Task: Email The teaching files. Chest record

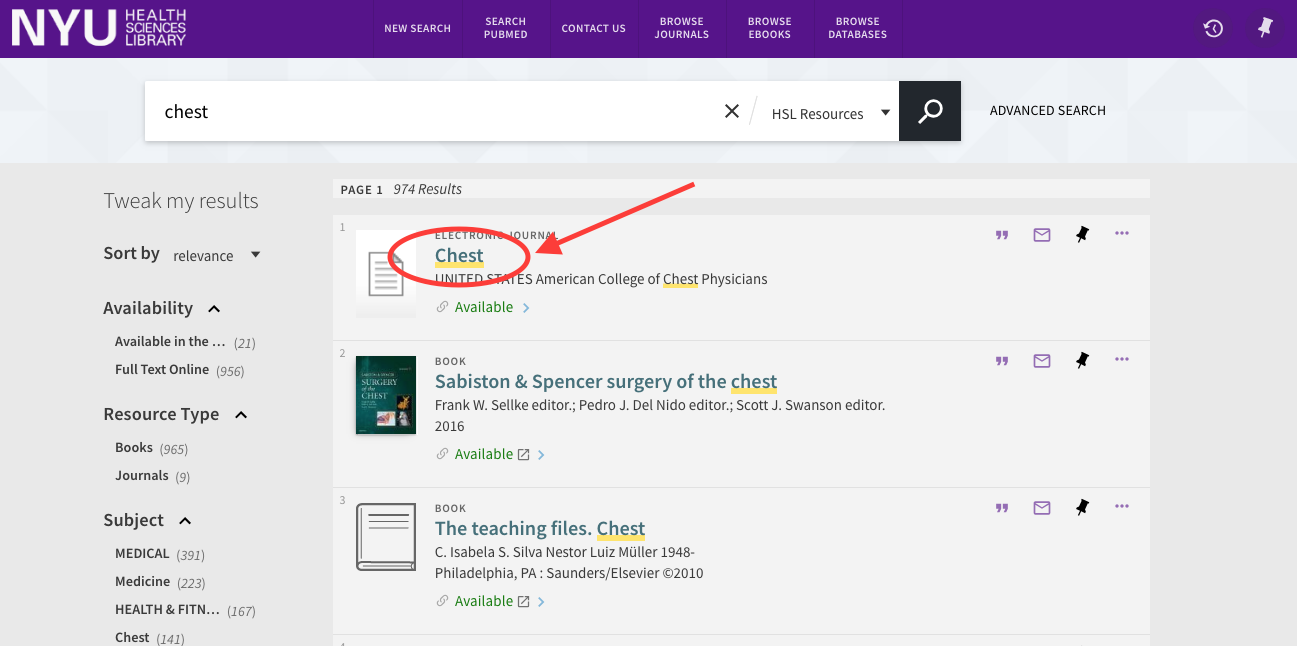Action: click(x=1042, y=508)
